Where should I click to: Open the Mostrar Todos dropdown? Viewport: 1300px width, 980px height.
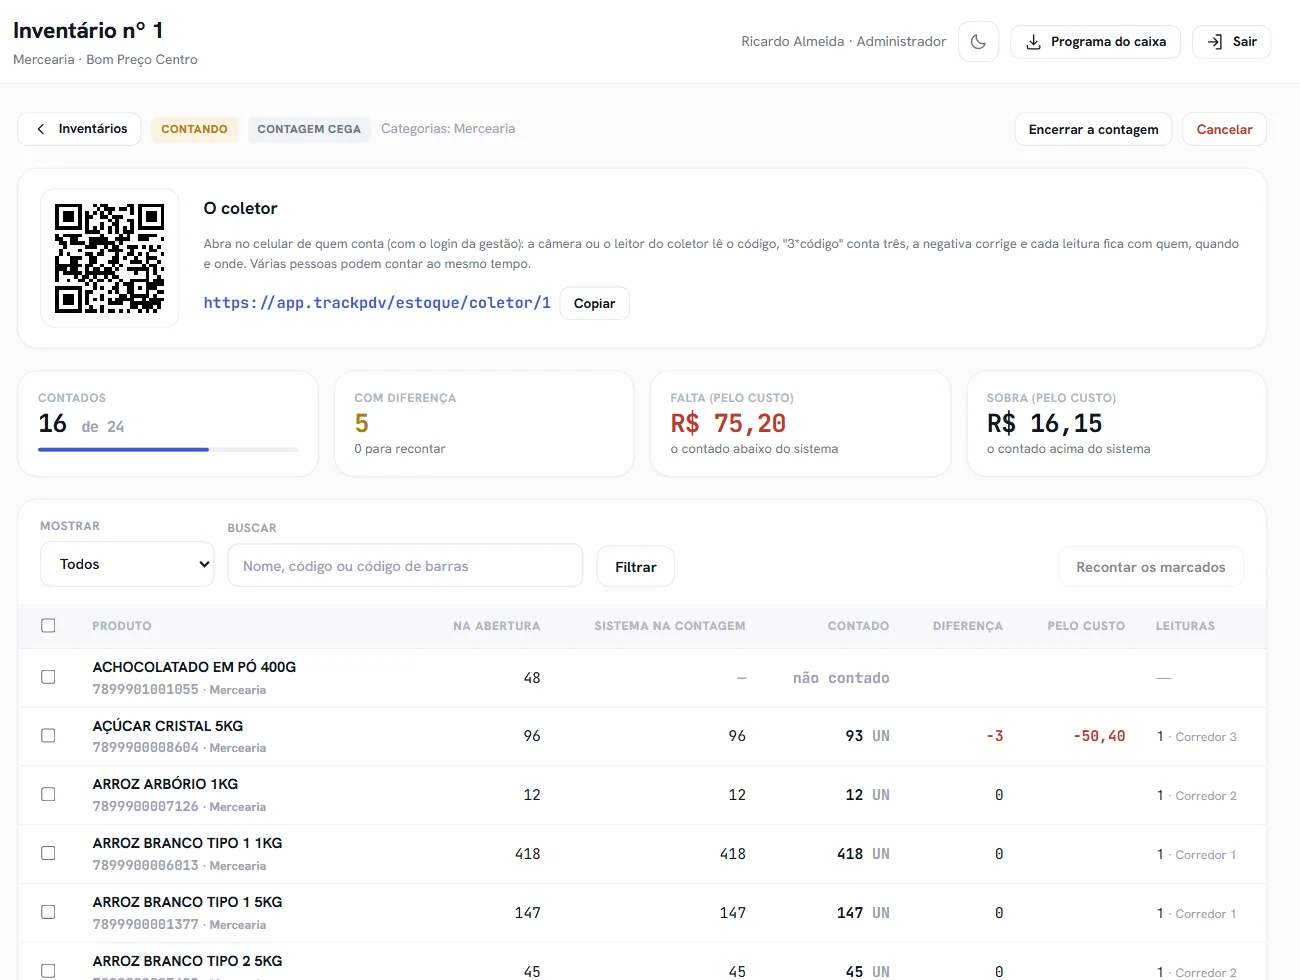tap(127, 564)
